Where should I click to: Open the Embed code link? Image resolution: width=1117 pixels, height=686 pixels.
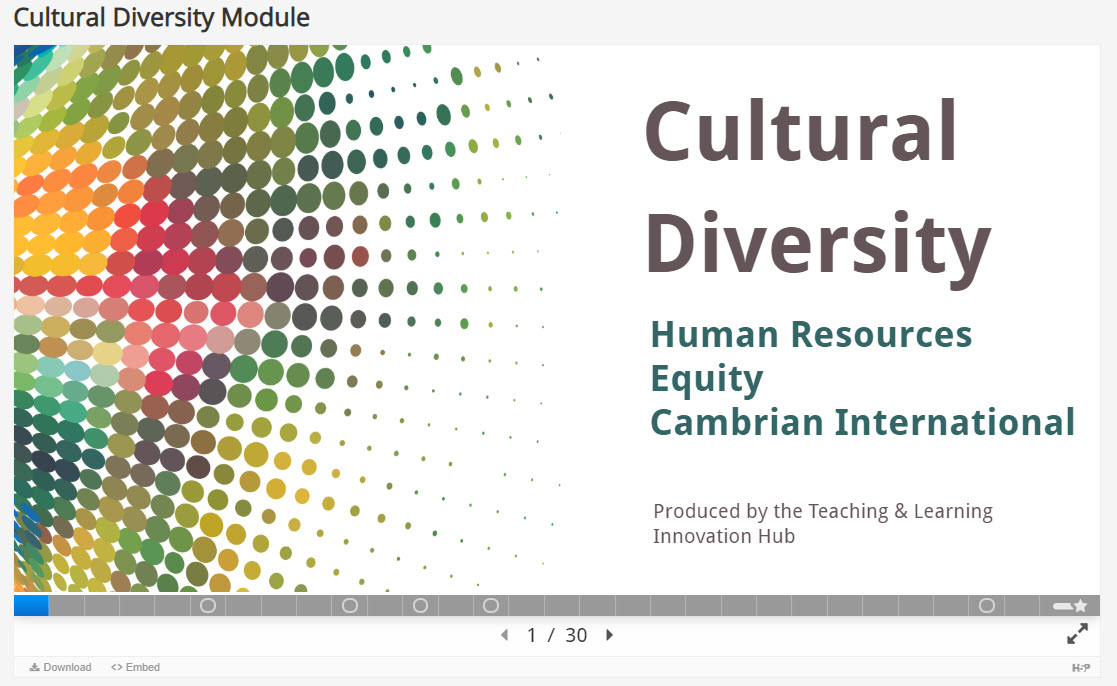tap(135, 667)
